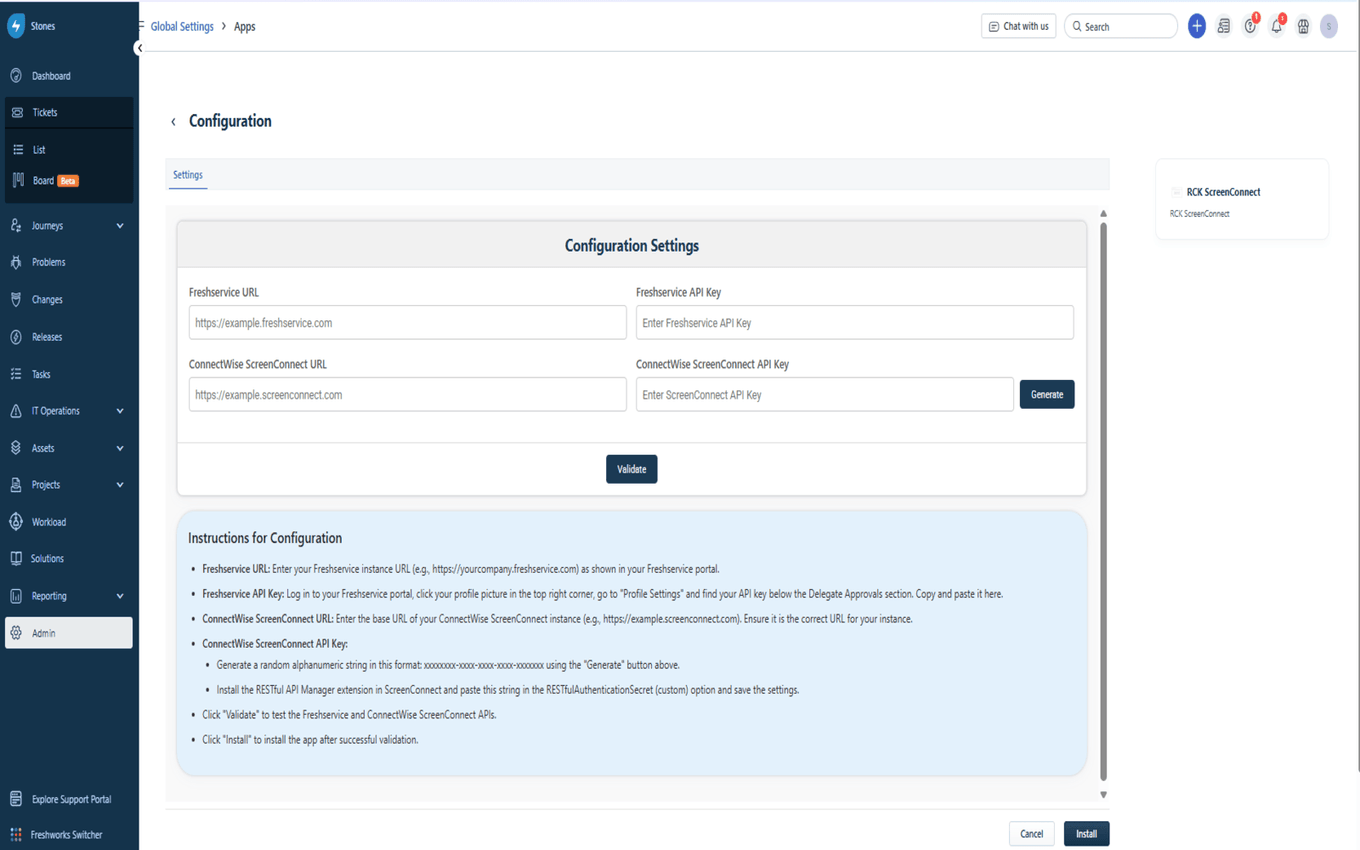Viewport: 1360px width, 850px height.
Task: Validate the configuration settings
Action: point(632,469)
